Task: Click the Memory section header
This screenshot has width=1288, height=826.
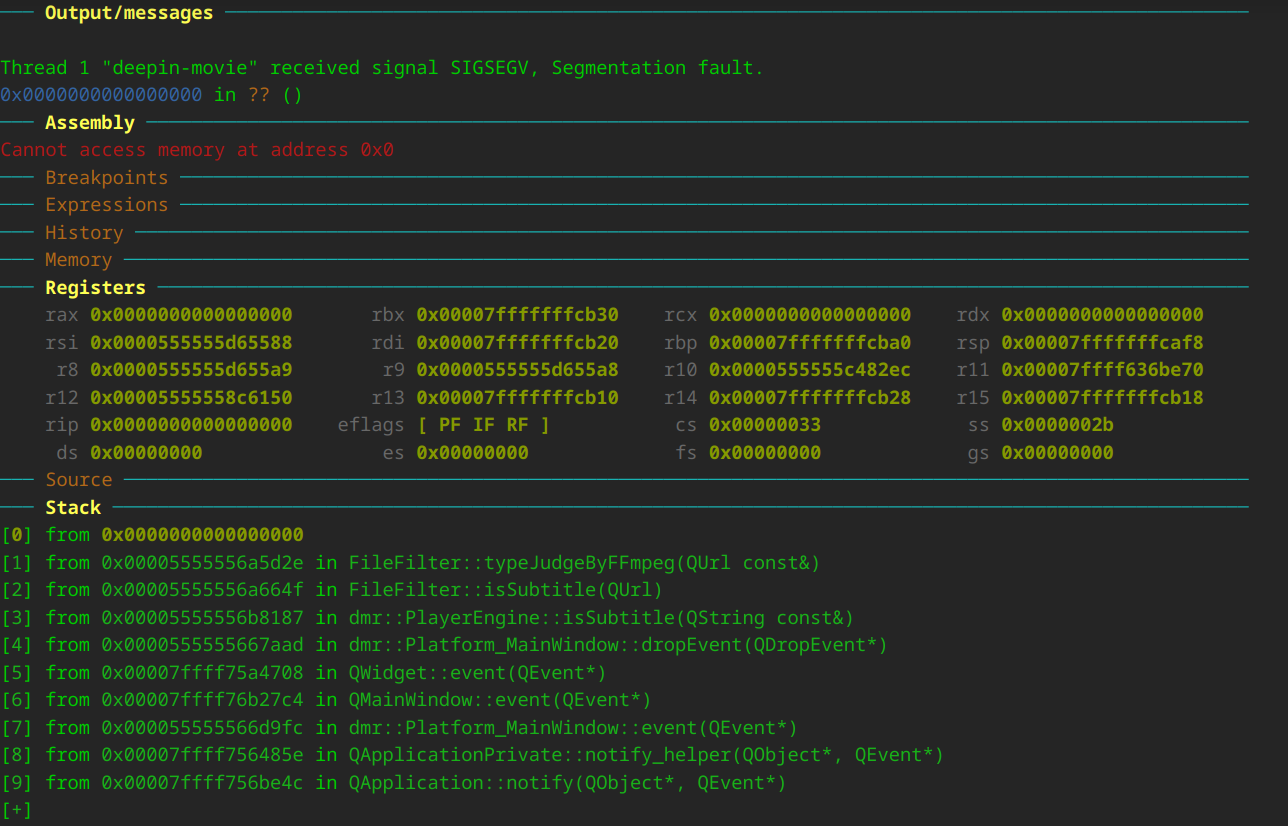Action: point(78,260)
